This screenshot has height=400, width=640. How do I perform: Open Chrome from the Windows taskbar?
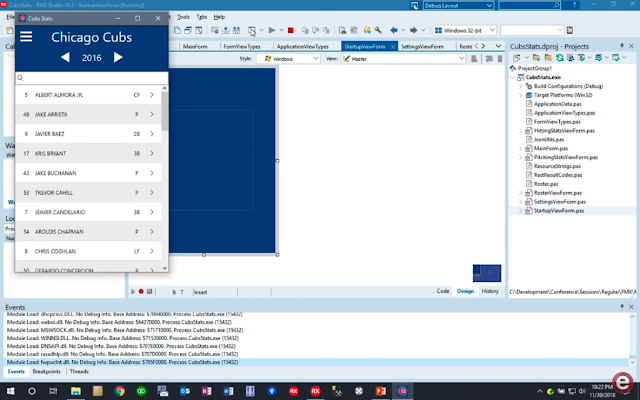click(x=119, y=391)
